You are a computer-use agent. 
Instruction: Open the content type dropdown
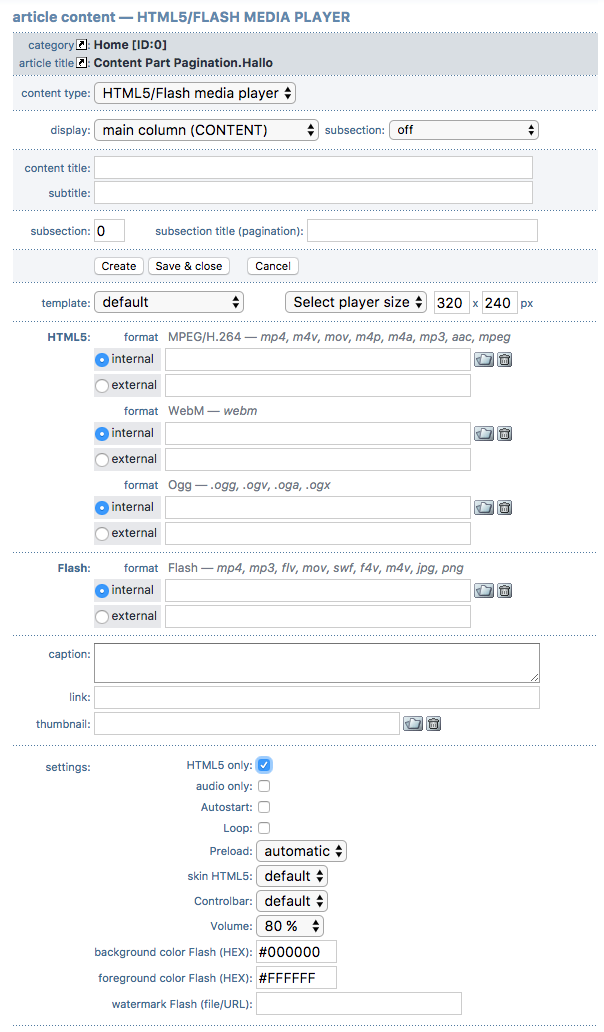(195, 93)
